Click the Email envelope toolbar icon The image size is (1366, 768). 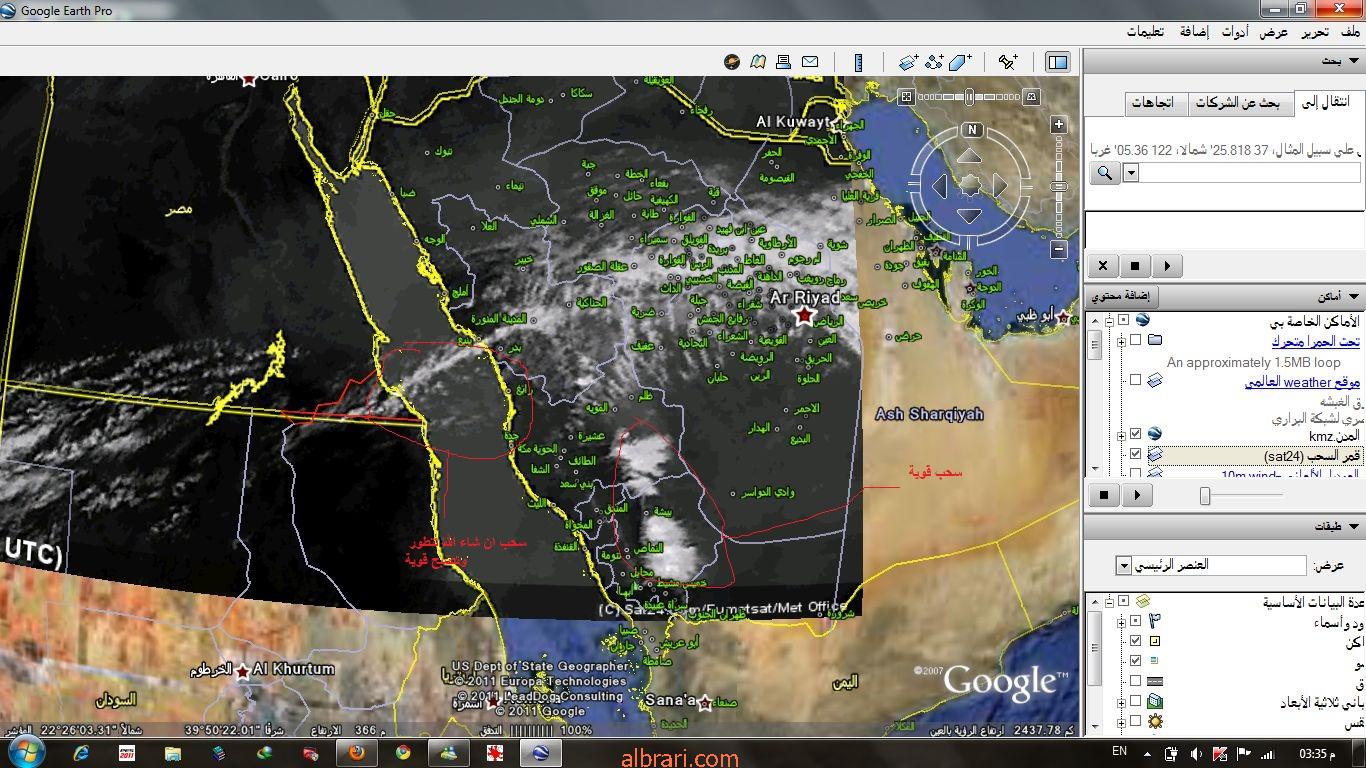click(x=810, y=62)
